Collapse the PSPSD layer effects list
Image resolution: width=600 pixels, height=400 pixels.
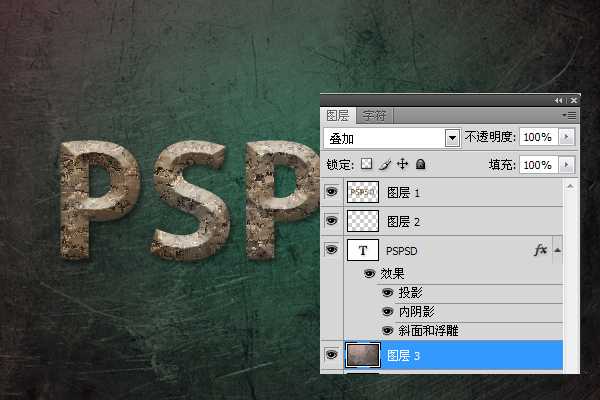tap(557, 250)
